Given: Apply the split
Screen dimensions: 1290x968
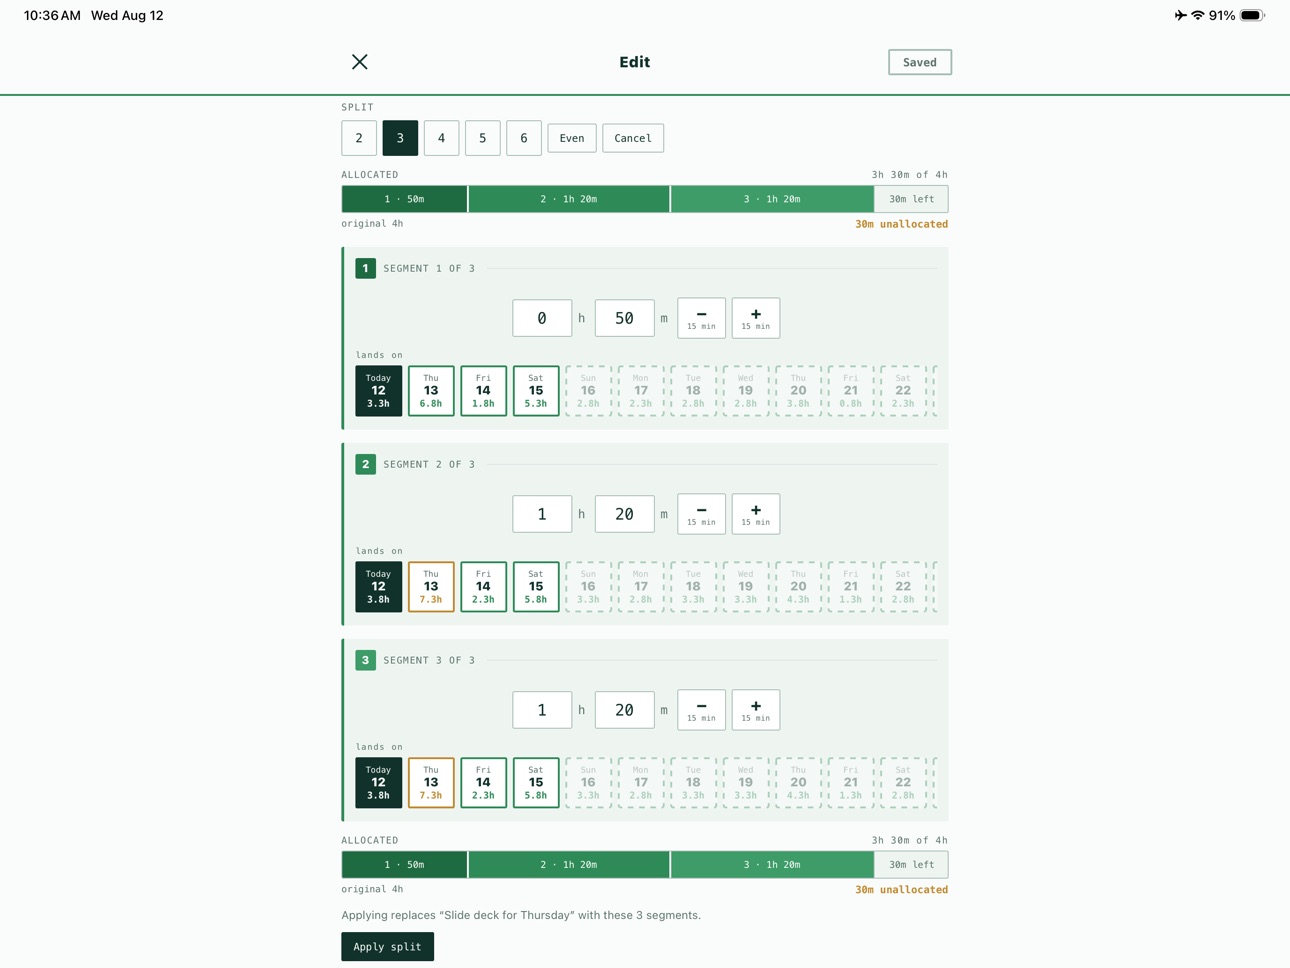Looking at the screenshot, I should tap(387, 947).
